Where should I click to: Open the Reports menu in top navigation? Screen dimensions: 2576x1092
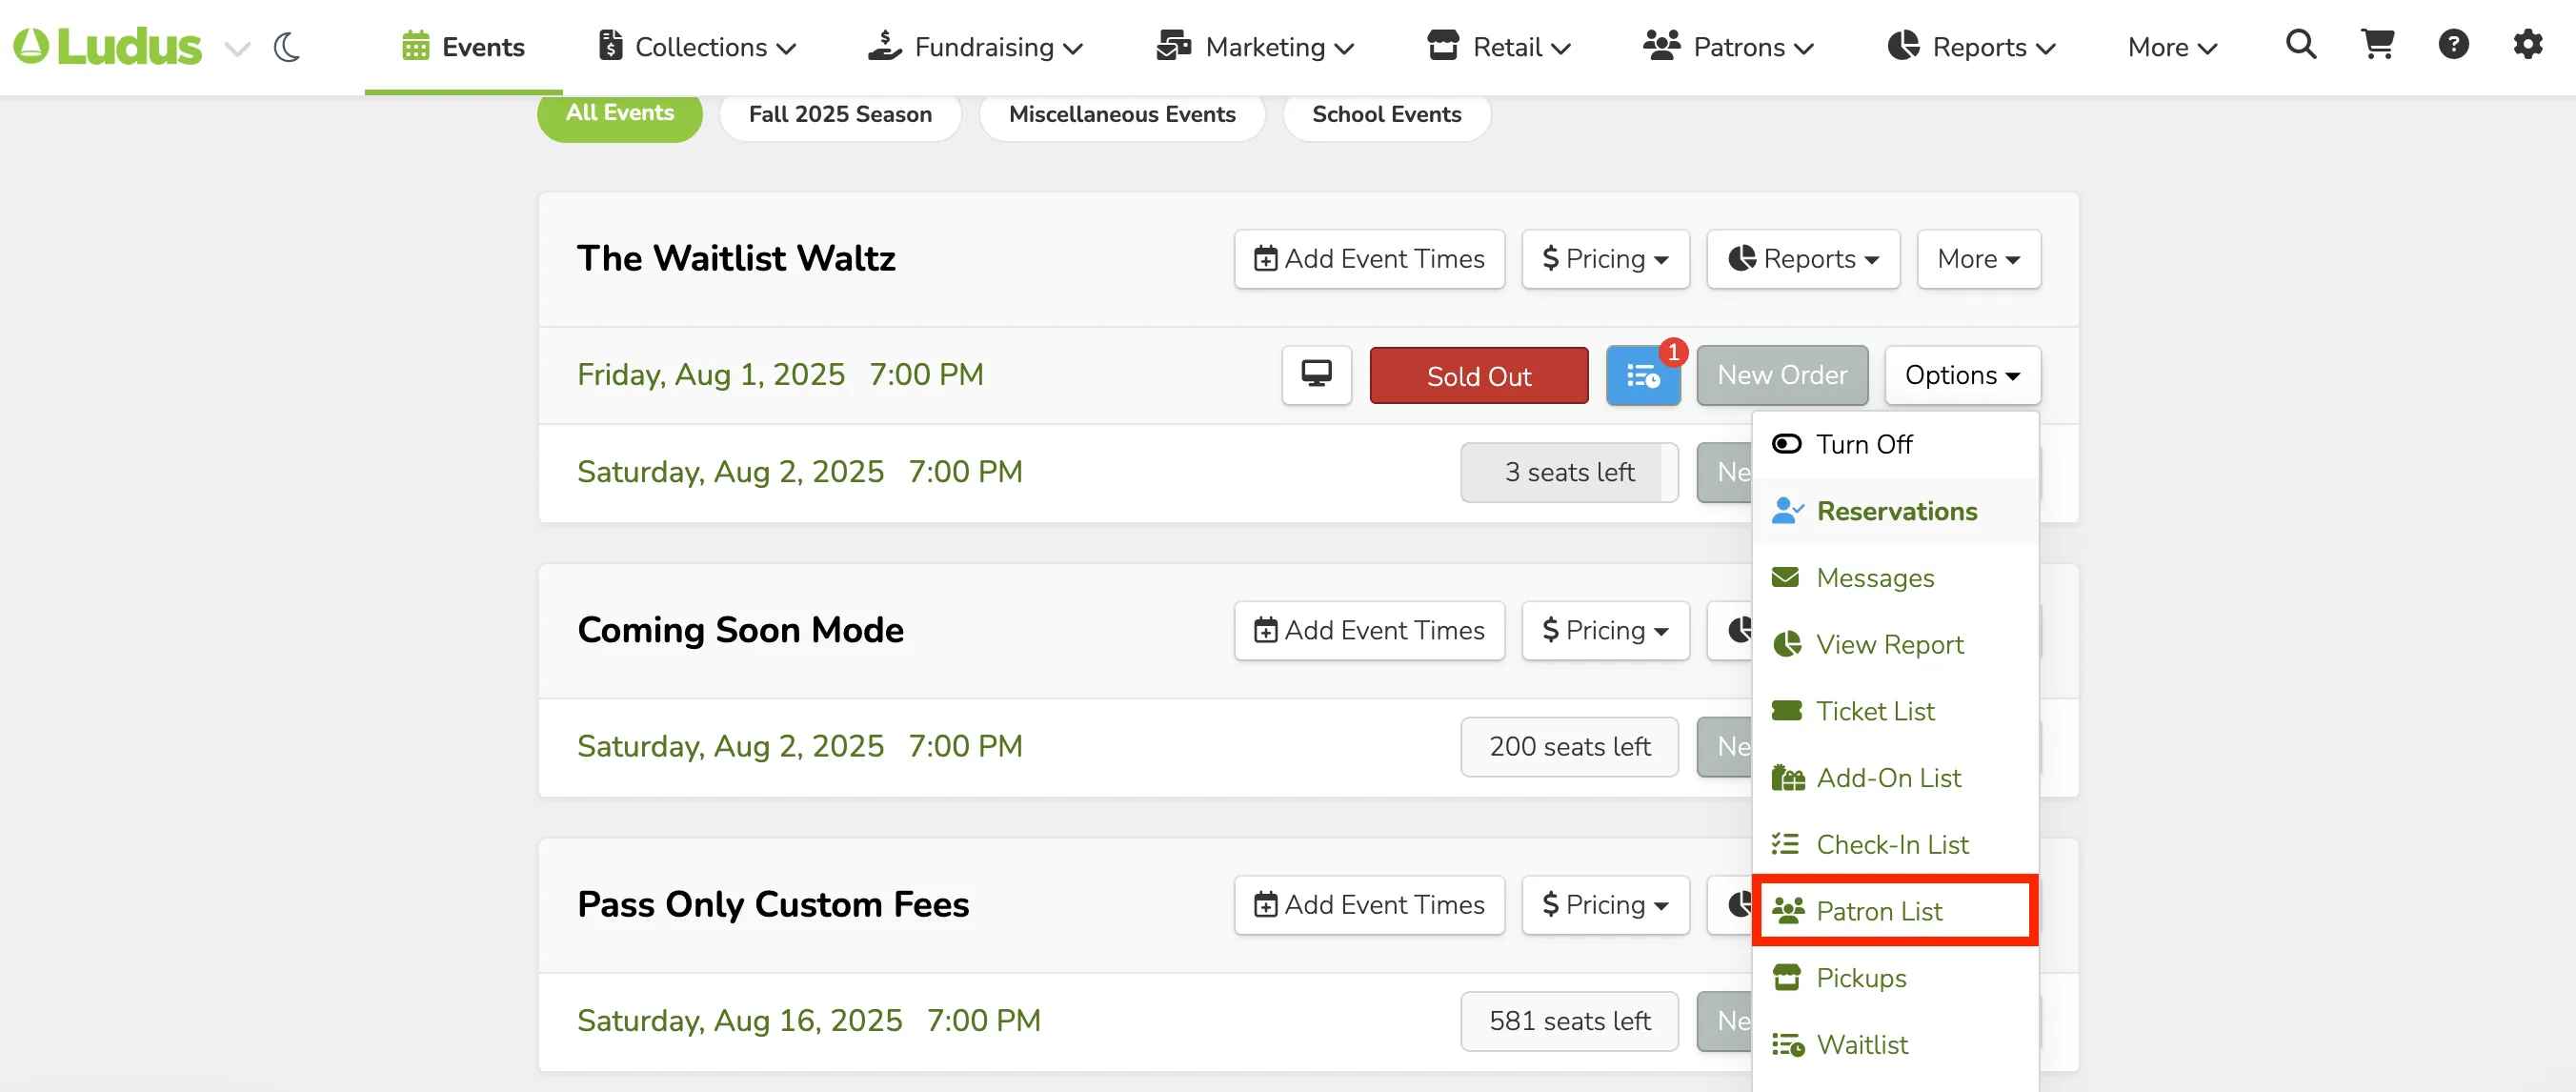pos(1970,47)
